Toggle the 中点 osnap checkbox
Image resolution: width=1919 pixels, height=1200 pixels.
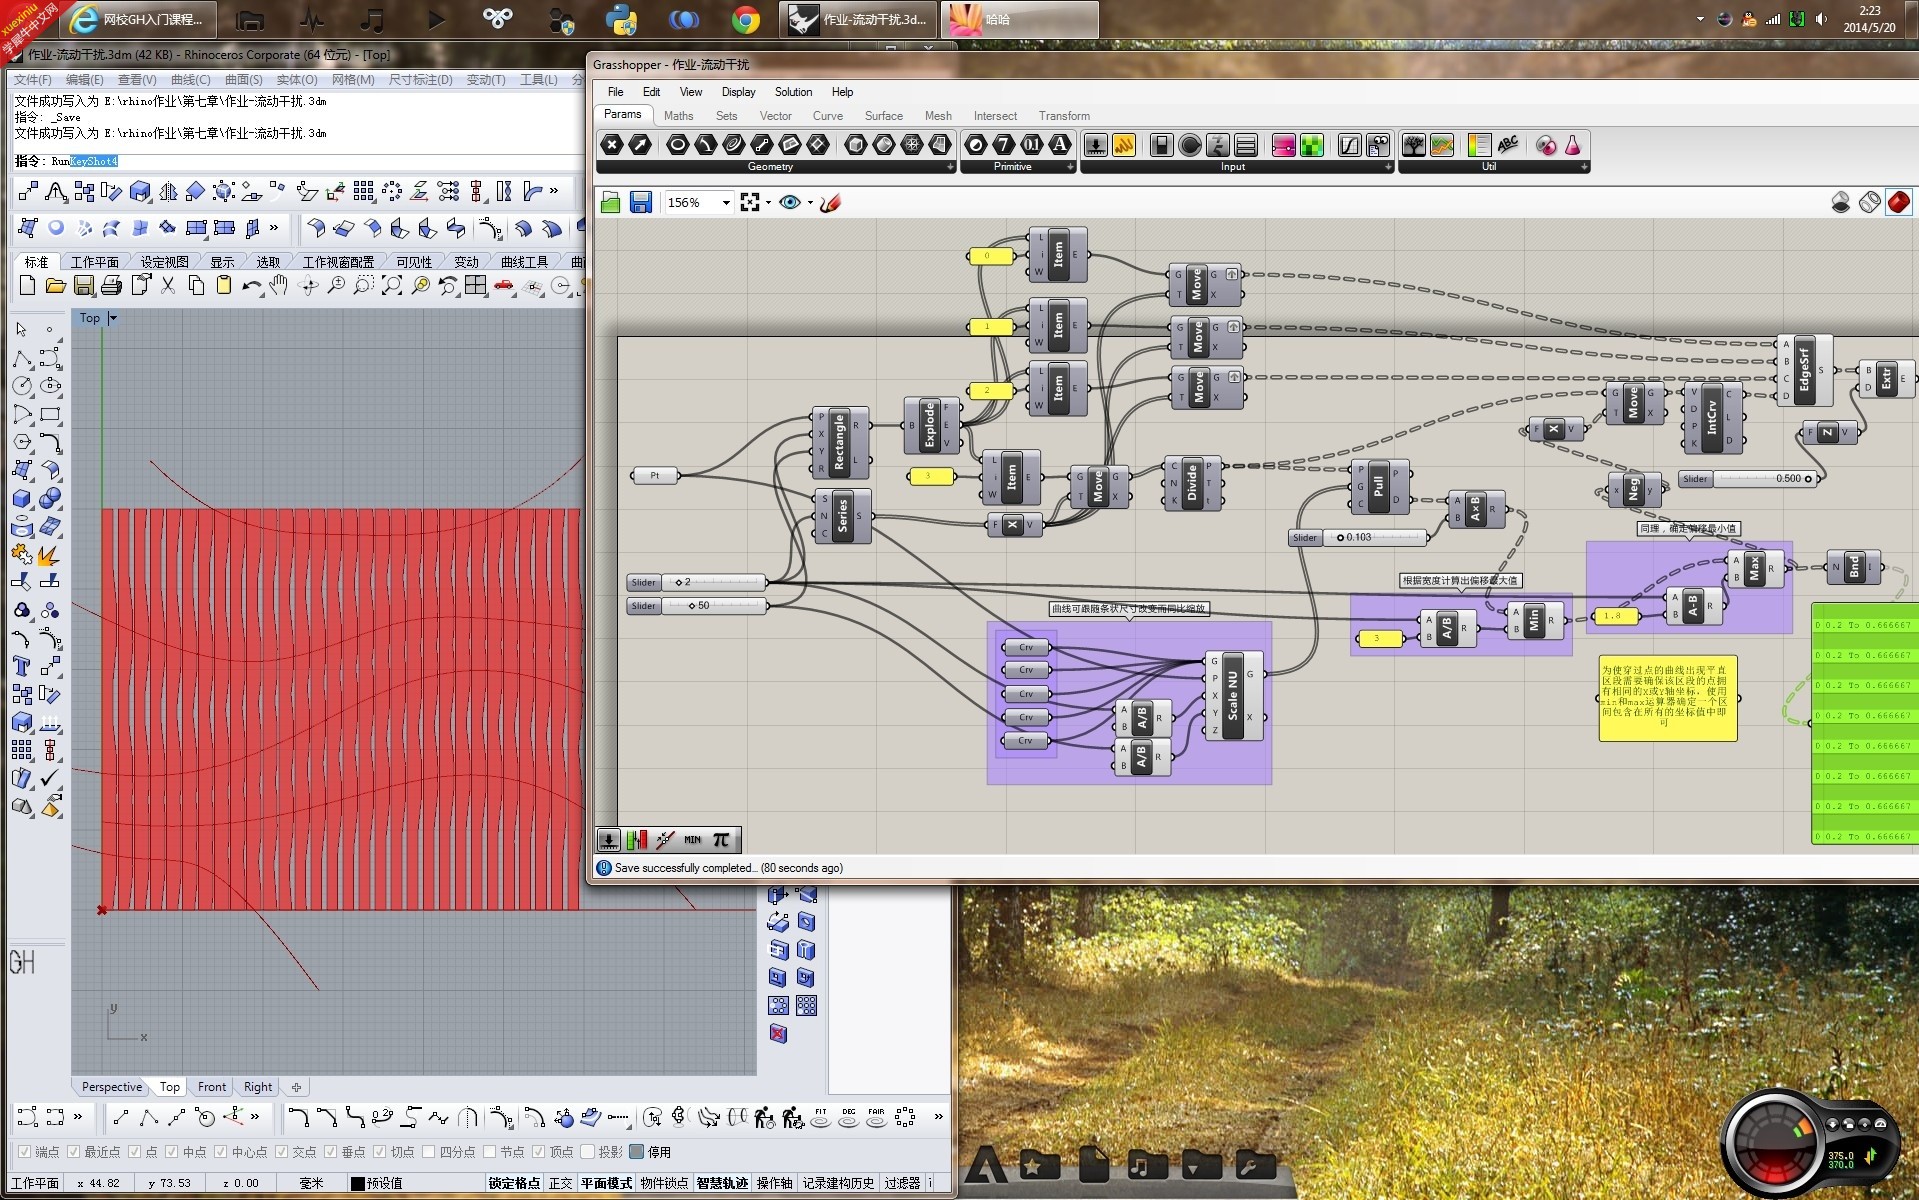[x=172, y=1152]
